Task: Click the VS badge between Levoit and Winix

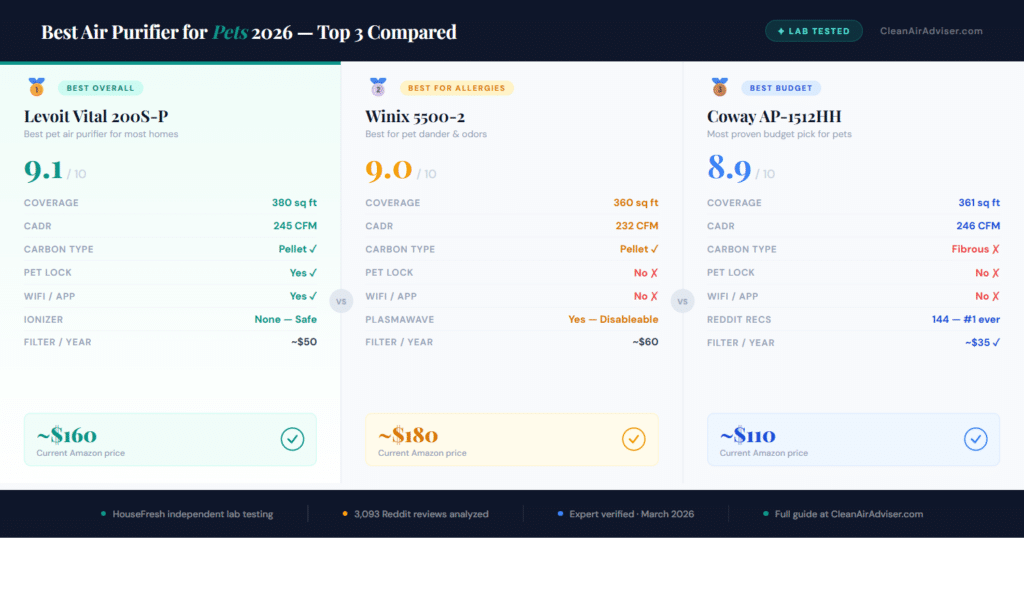Action: [341, 302]
